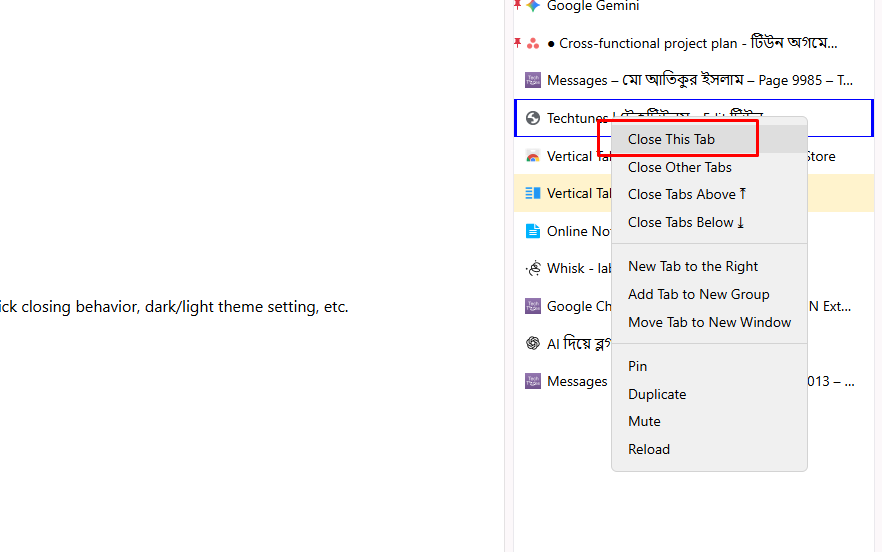Click the Chrome Web Store rainbow favicon
Viewport: 882px width, 552px height.
[x=533, y=156]
